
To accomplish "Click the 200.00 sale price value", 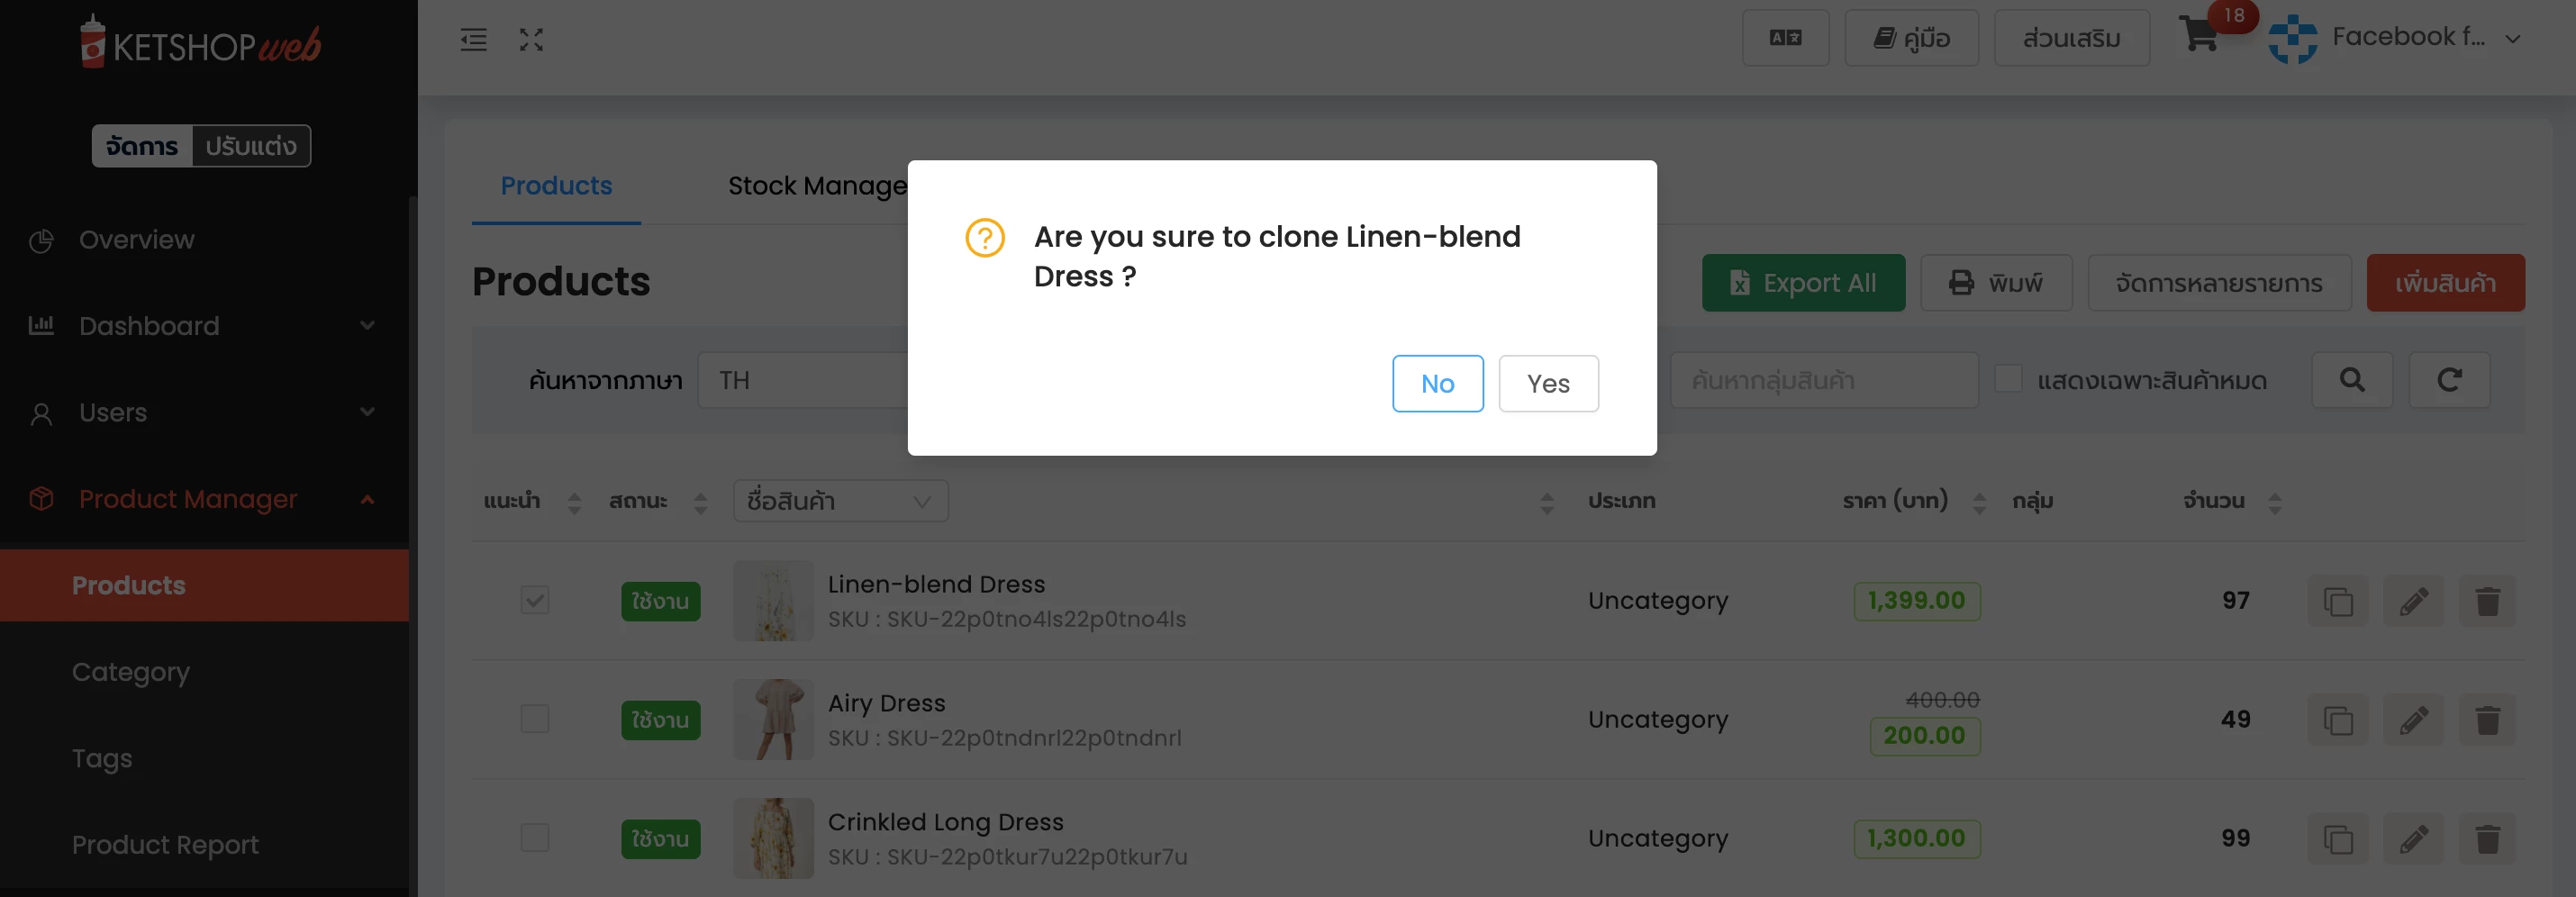I will (x=1924, y=736).
